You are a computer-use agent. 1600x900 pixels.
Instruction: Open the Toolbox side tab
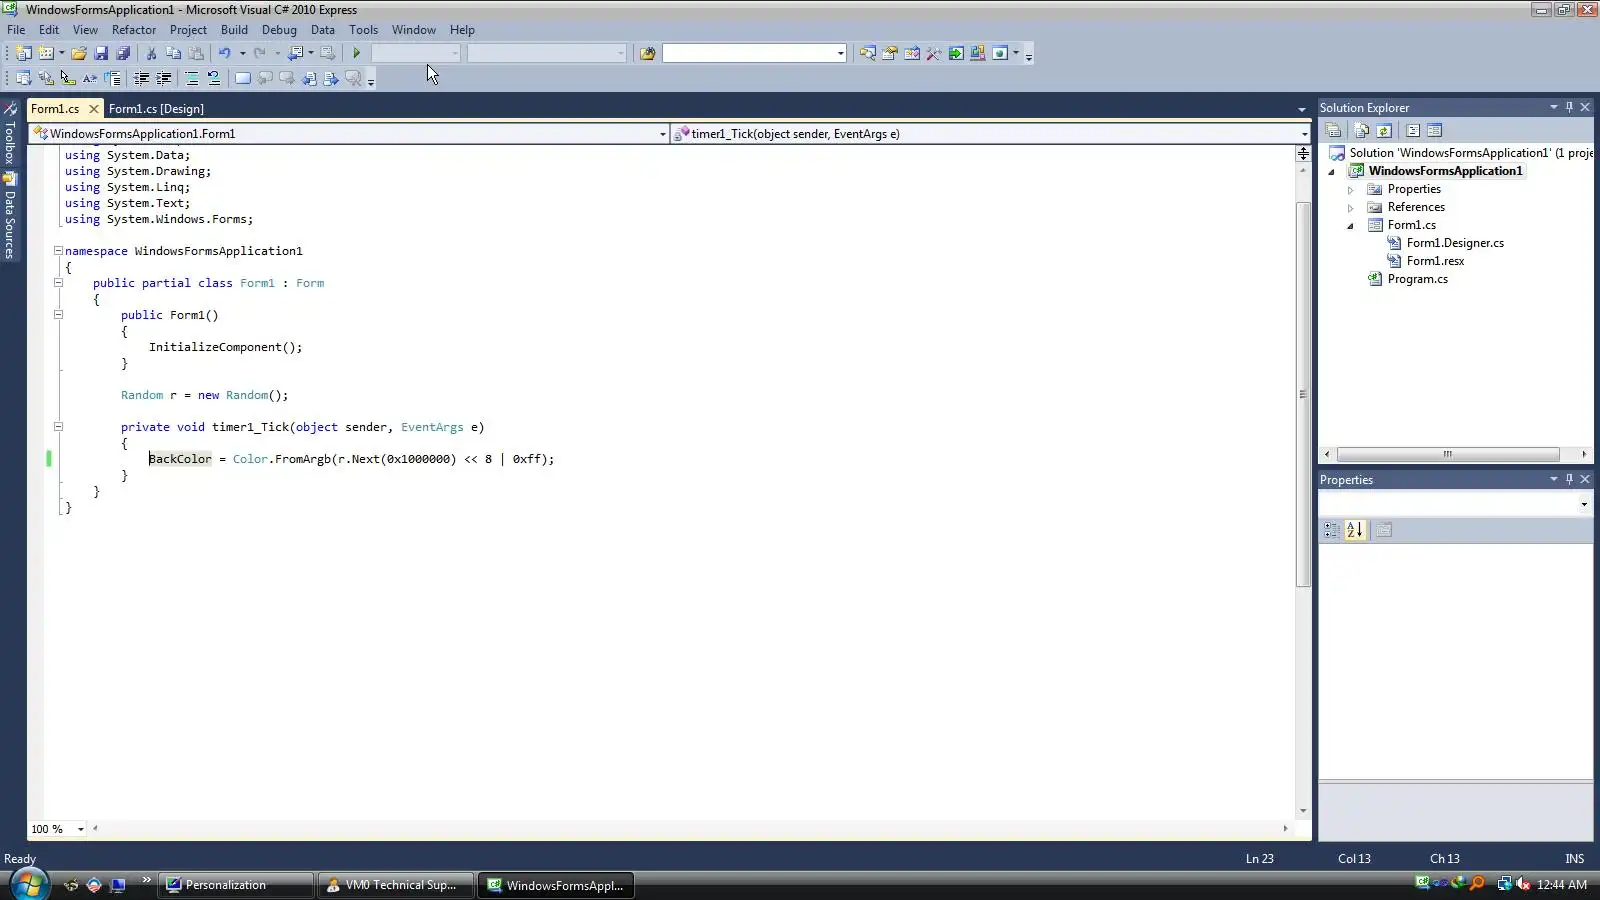[10, 134]
